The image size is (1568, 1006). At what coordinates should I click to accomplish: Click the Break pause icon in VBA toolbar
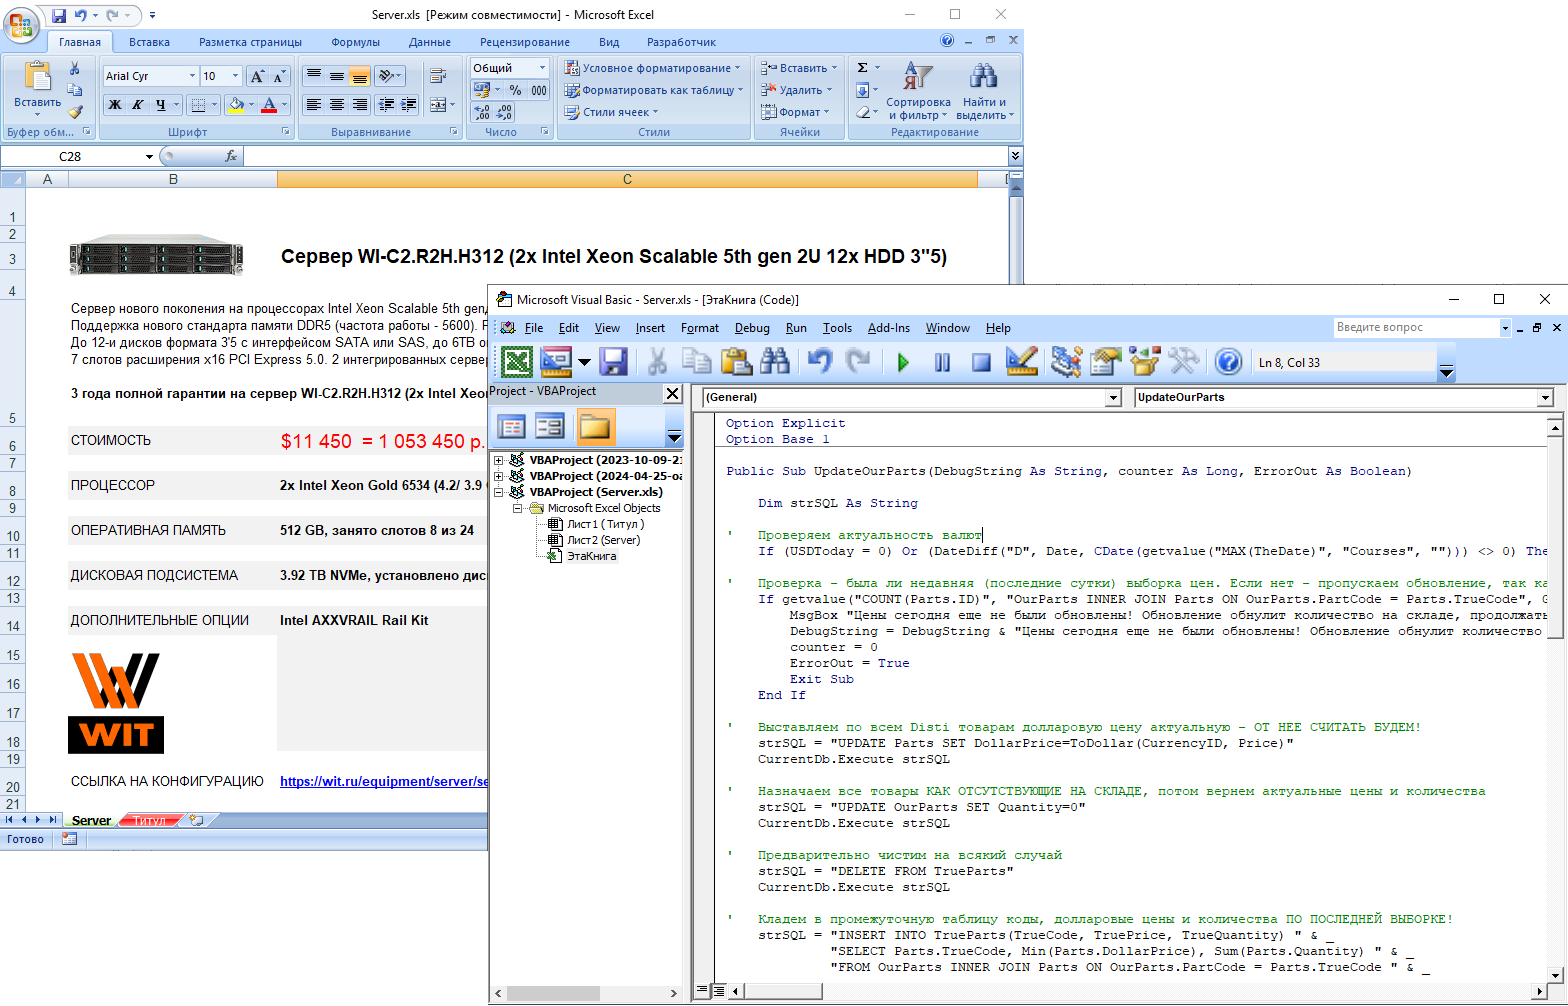click(942, 362)
